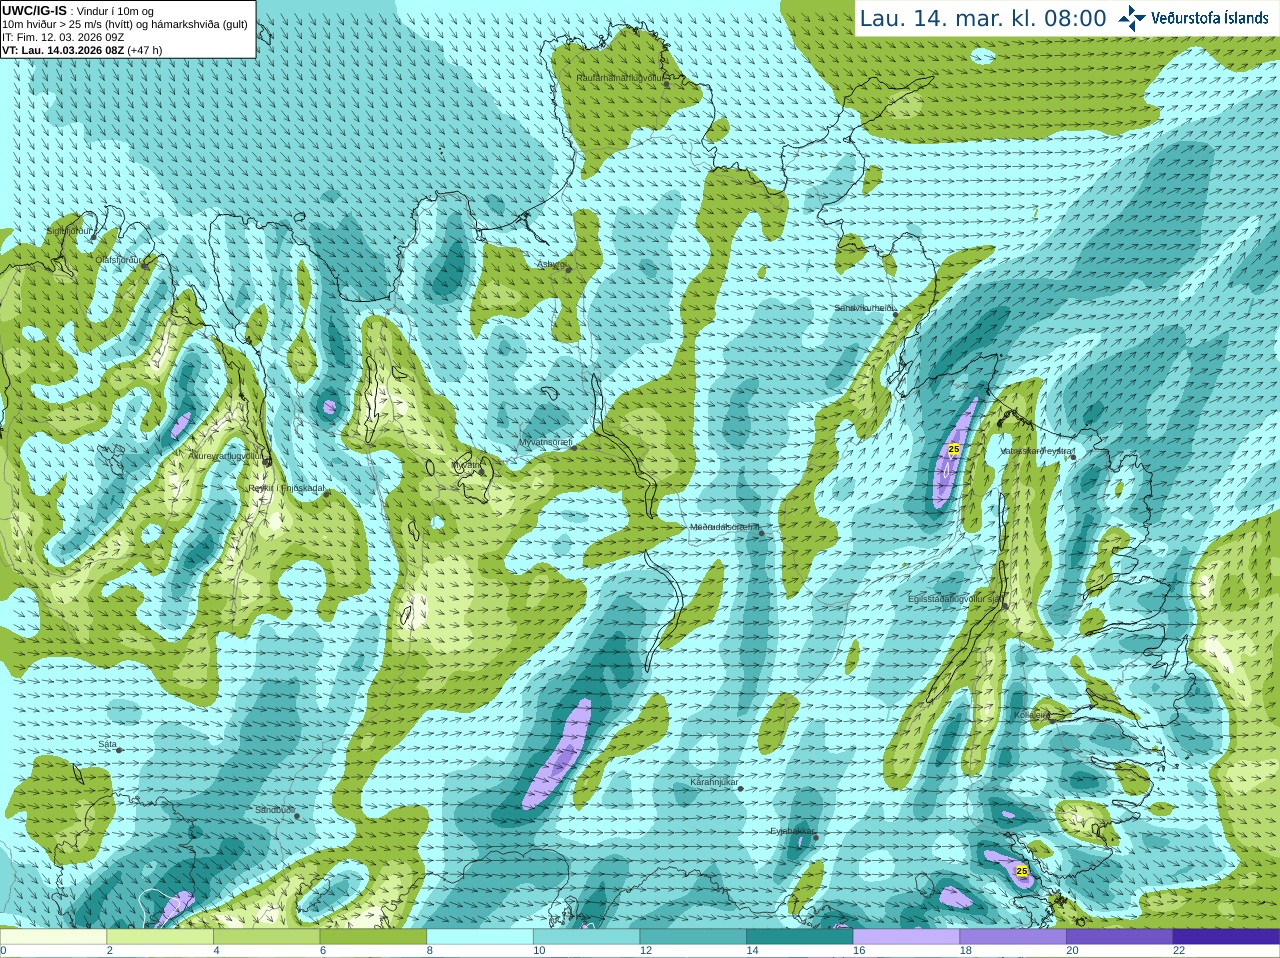
Task: Click the Eyjabakkar station dot
Action: tap(816, 837)
